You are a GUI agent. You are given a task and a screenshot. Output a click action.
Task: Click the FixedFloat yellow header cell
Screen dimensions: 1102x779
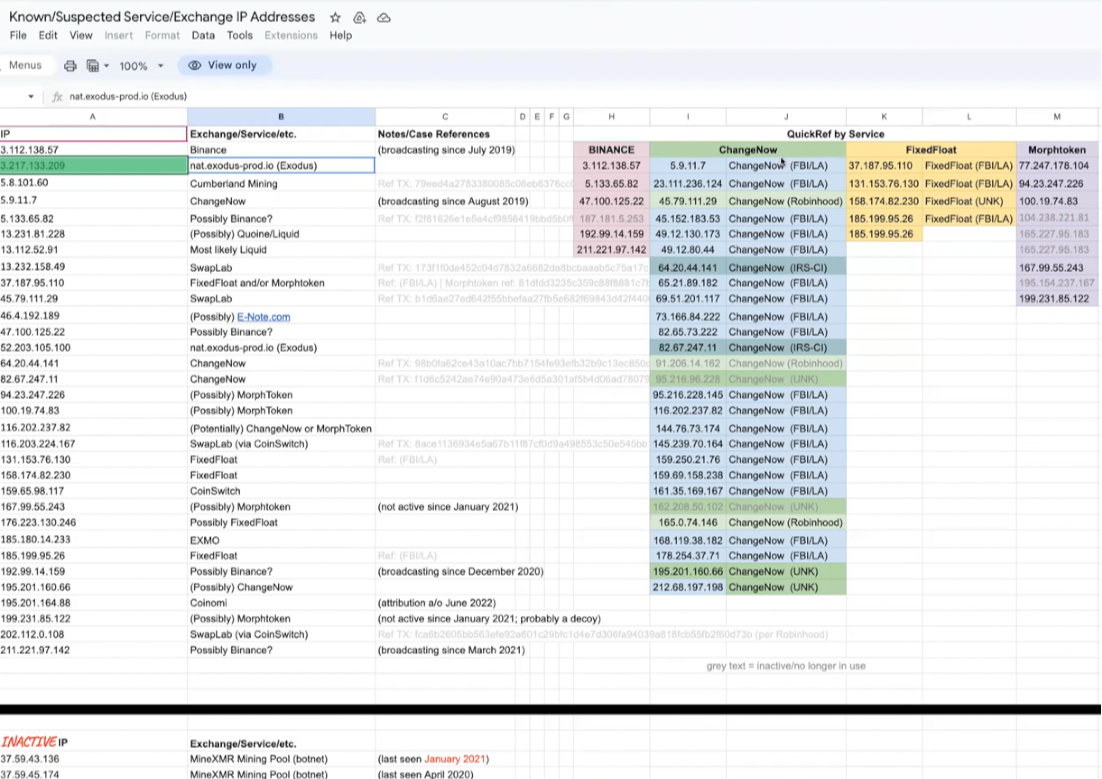point(931,150)
